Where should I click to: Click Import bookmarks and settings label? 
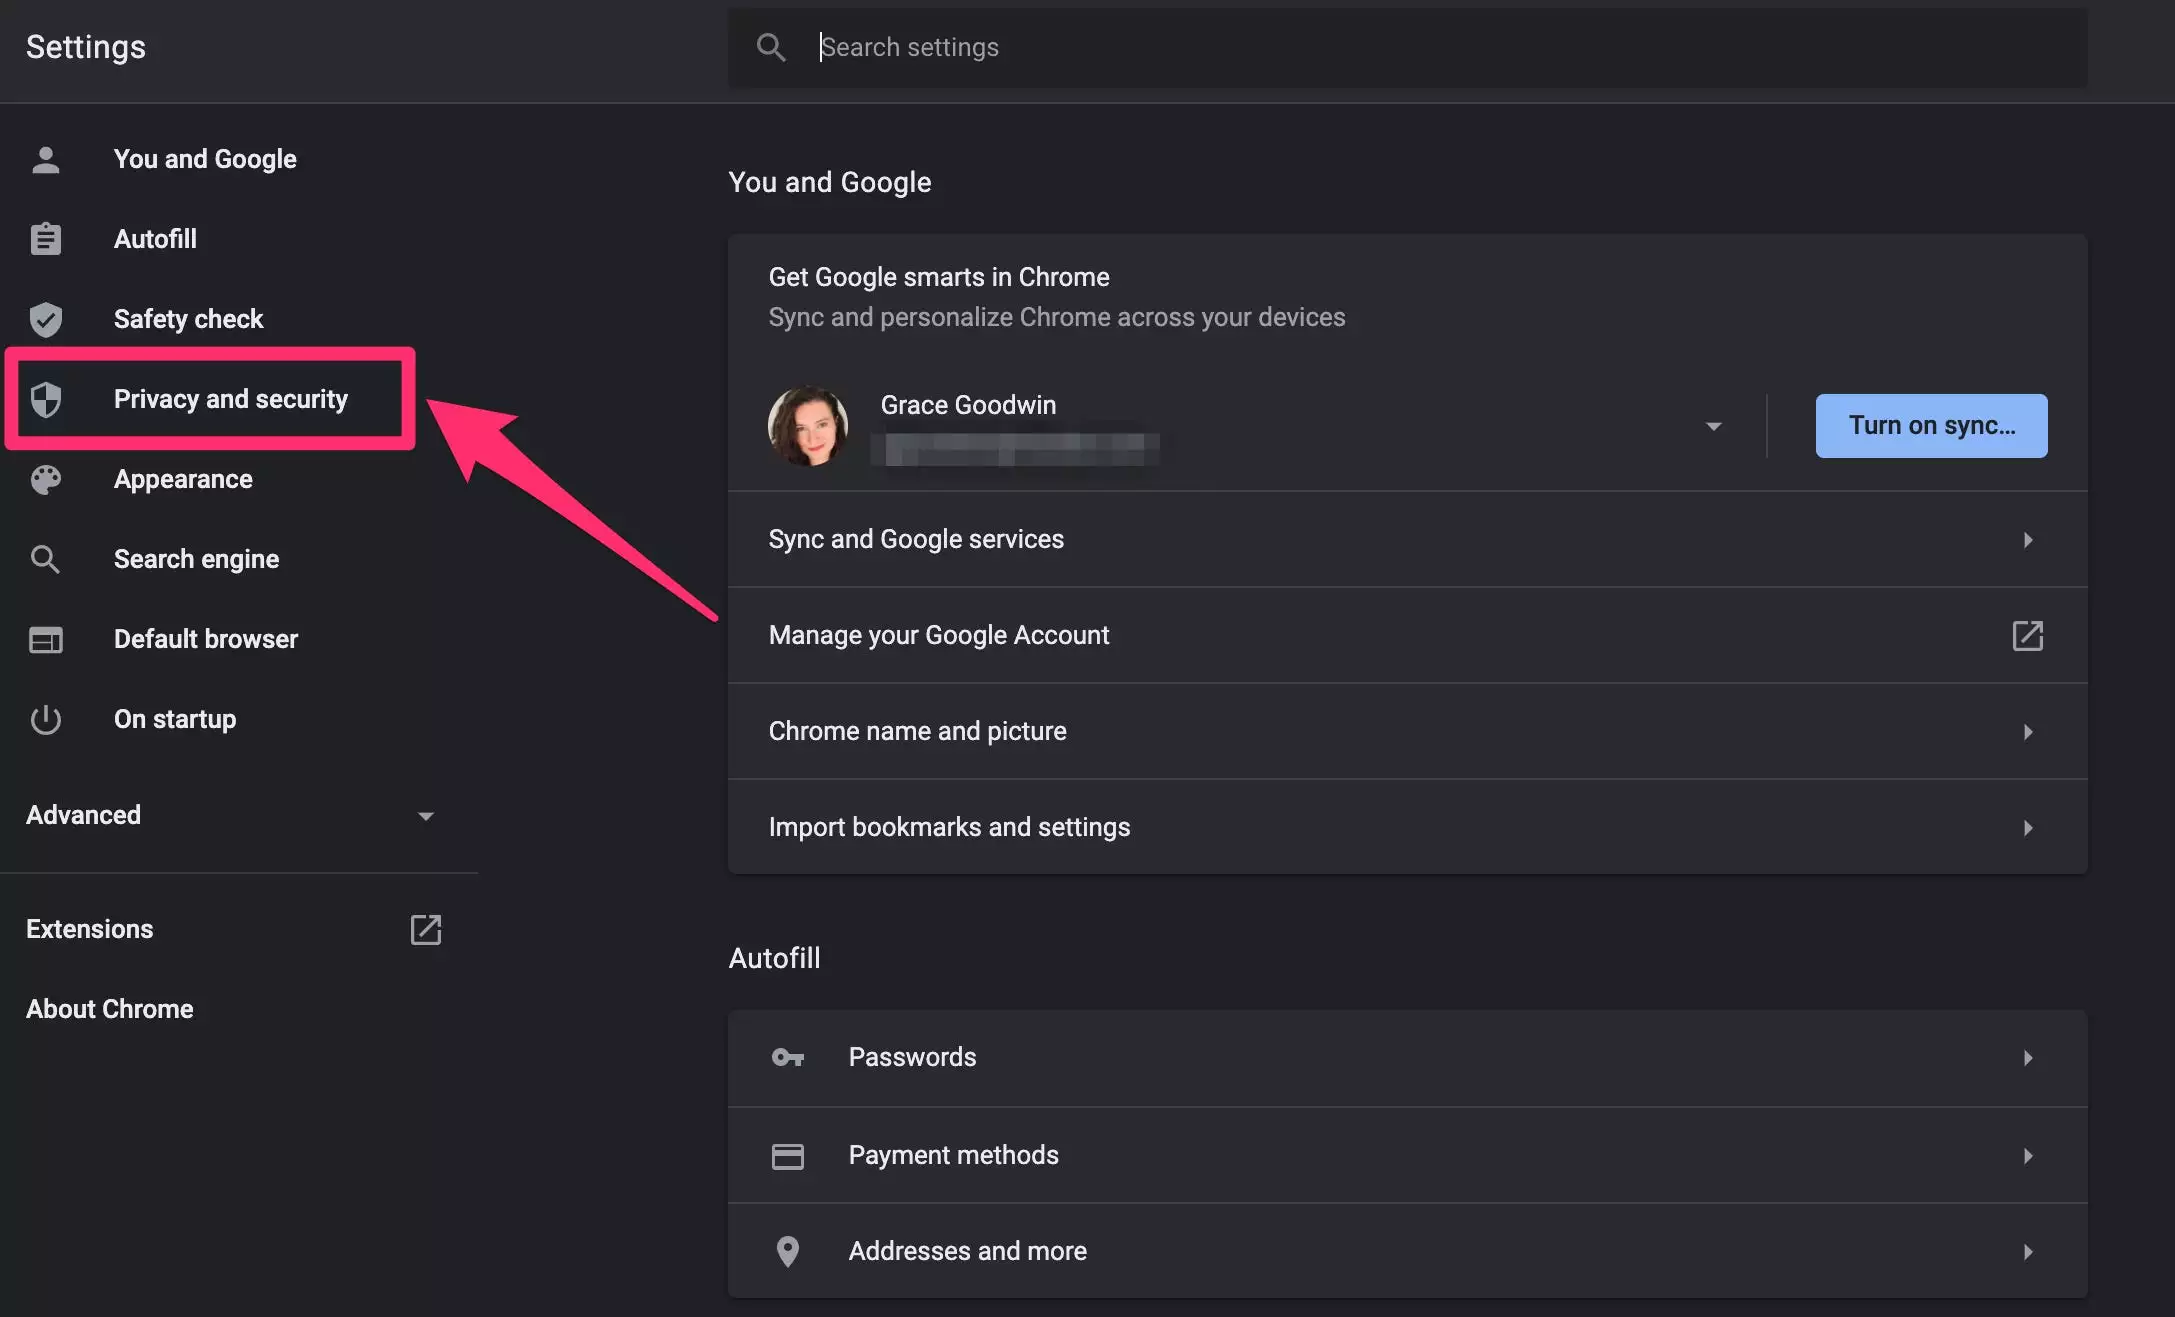tap(949, 827)
